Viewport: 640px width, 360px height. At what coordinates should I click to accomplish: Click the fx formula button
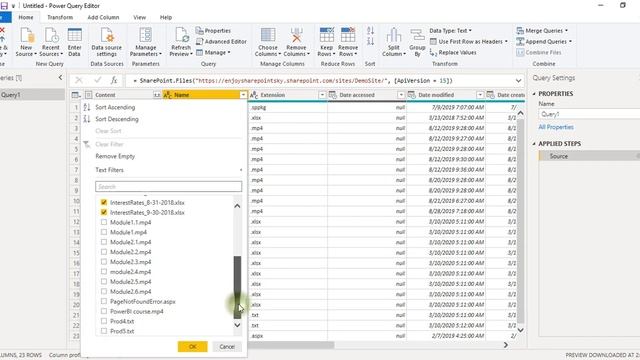pyautogui.click(x=114, y=80)
